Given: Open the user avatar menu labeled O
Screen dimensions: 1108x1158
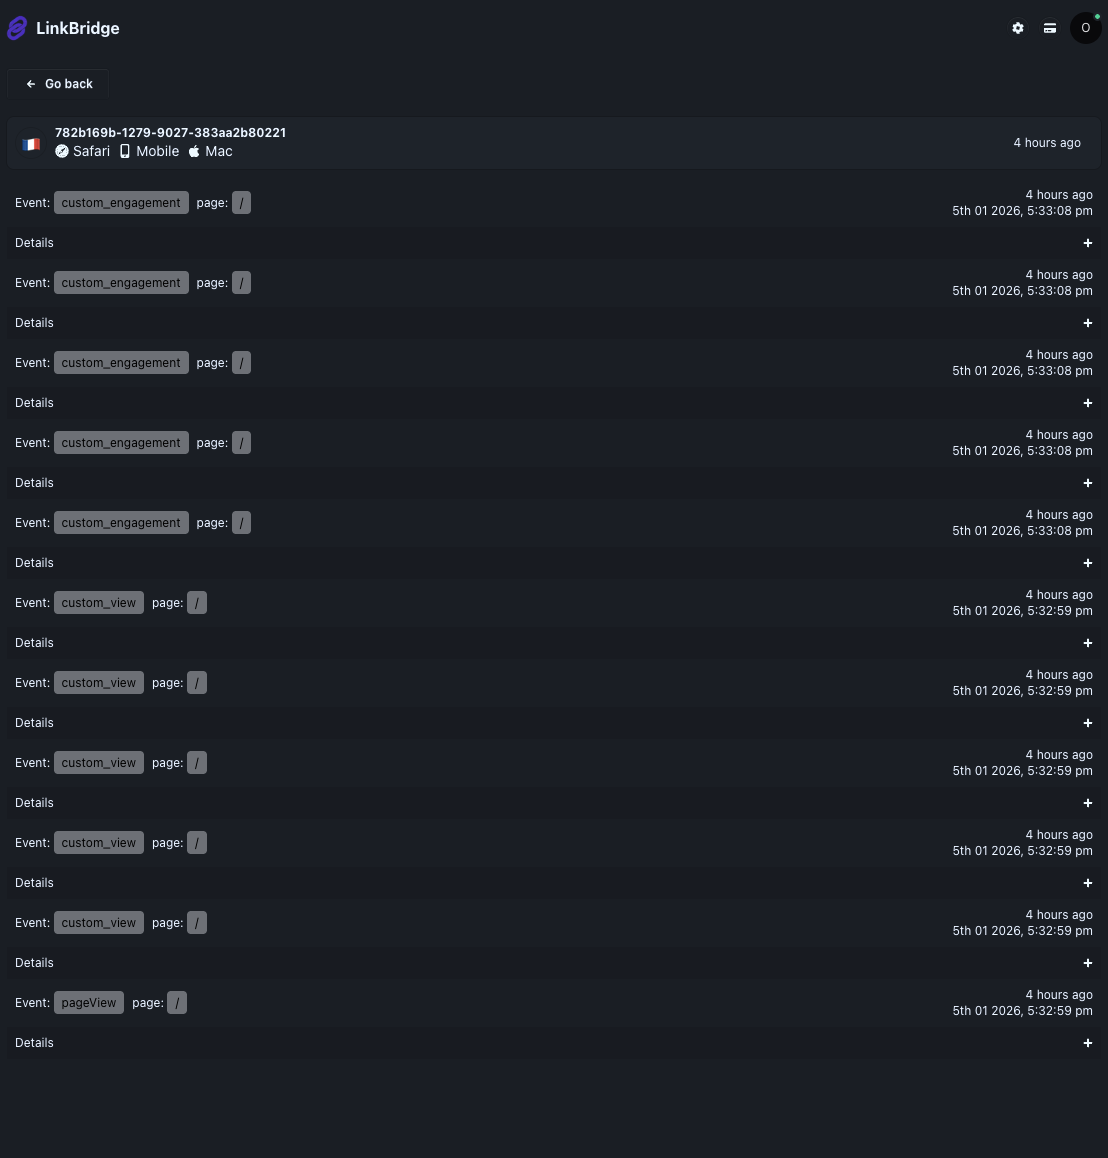Looking at the screenshot, I should (1086, 28).
